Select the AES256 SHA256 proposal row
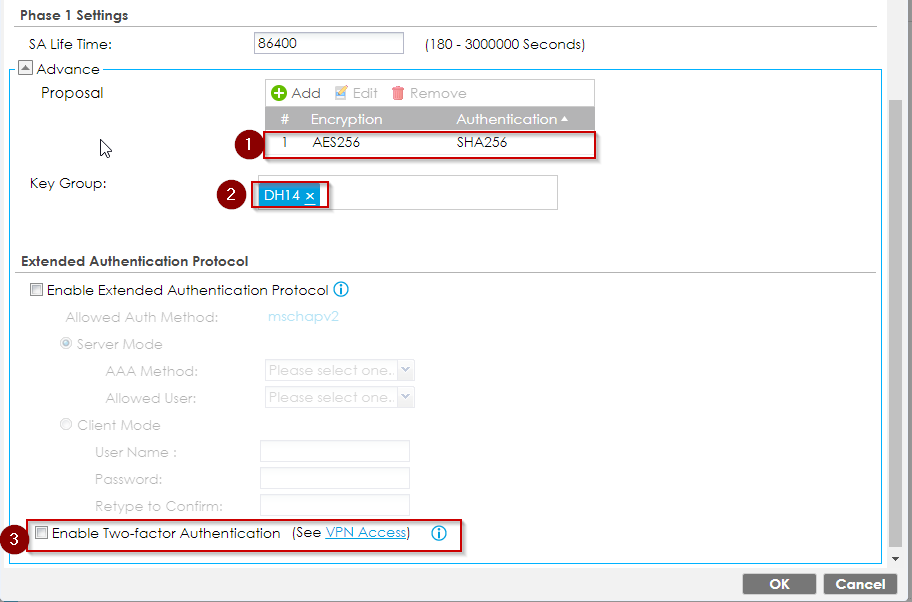This screenshot has height=602, width=912. click(x=430, y=143)
